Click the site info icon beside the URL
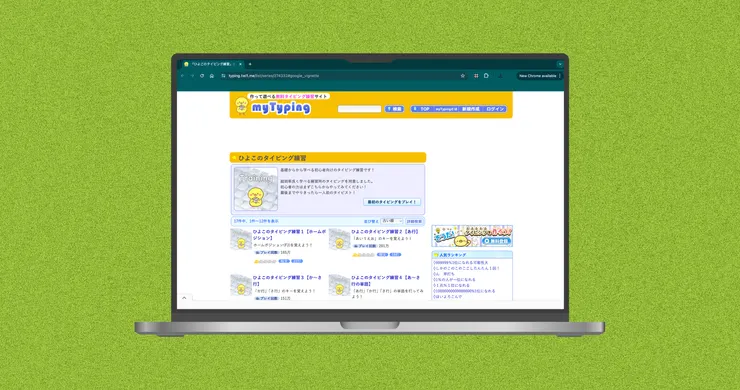Image resolution: width=740 pixels, height=390 pixels. 223,76
